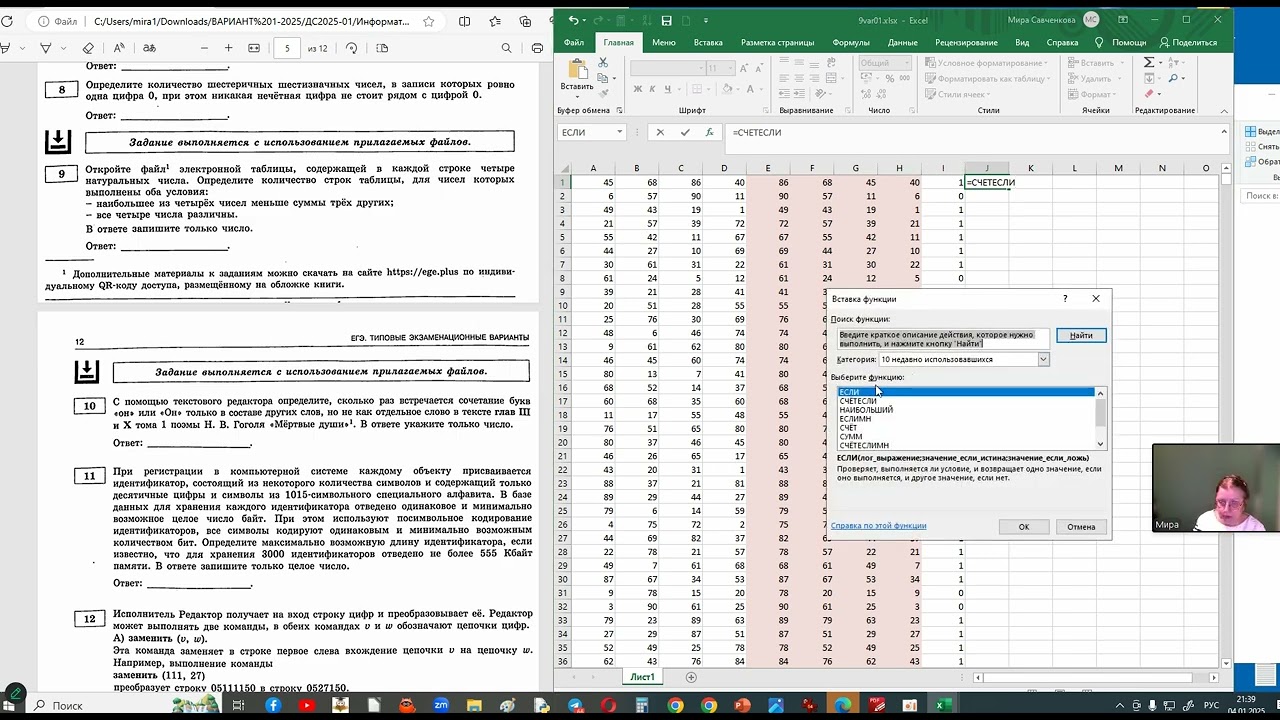Image resolution: width=1280 pixels, height=720 pixels.
Task: Click the browser split screen icon
Action: pos(464,21)
